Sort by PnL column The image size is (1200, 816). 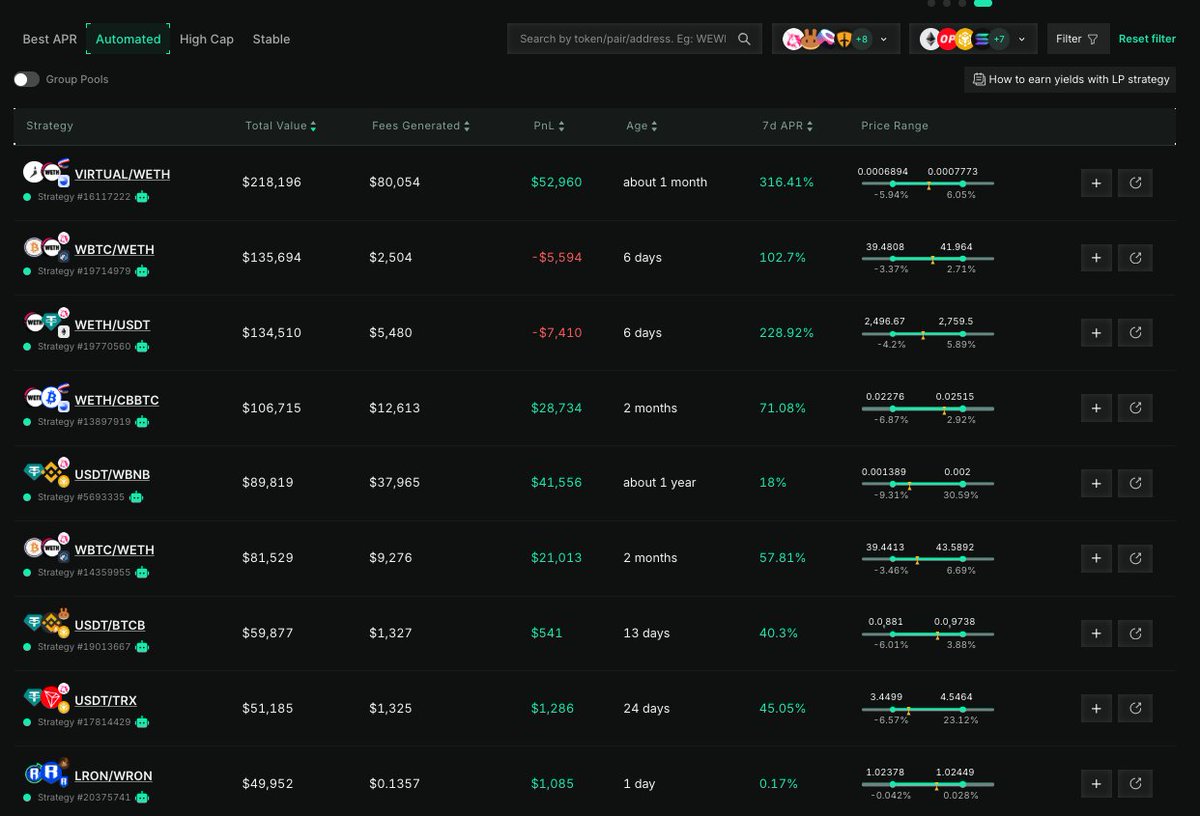pos(549,126)
